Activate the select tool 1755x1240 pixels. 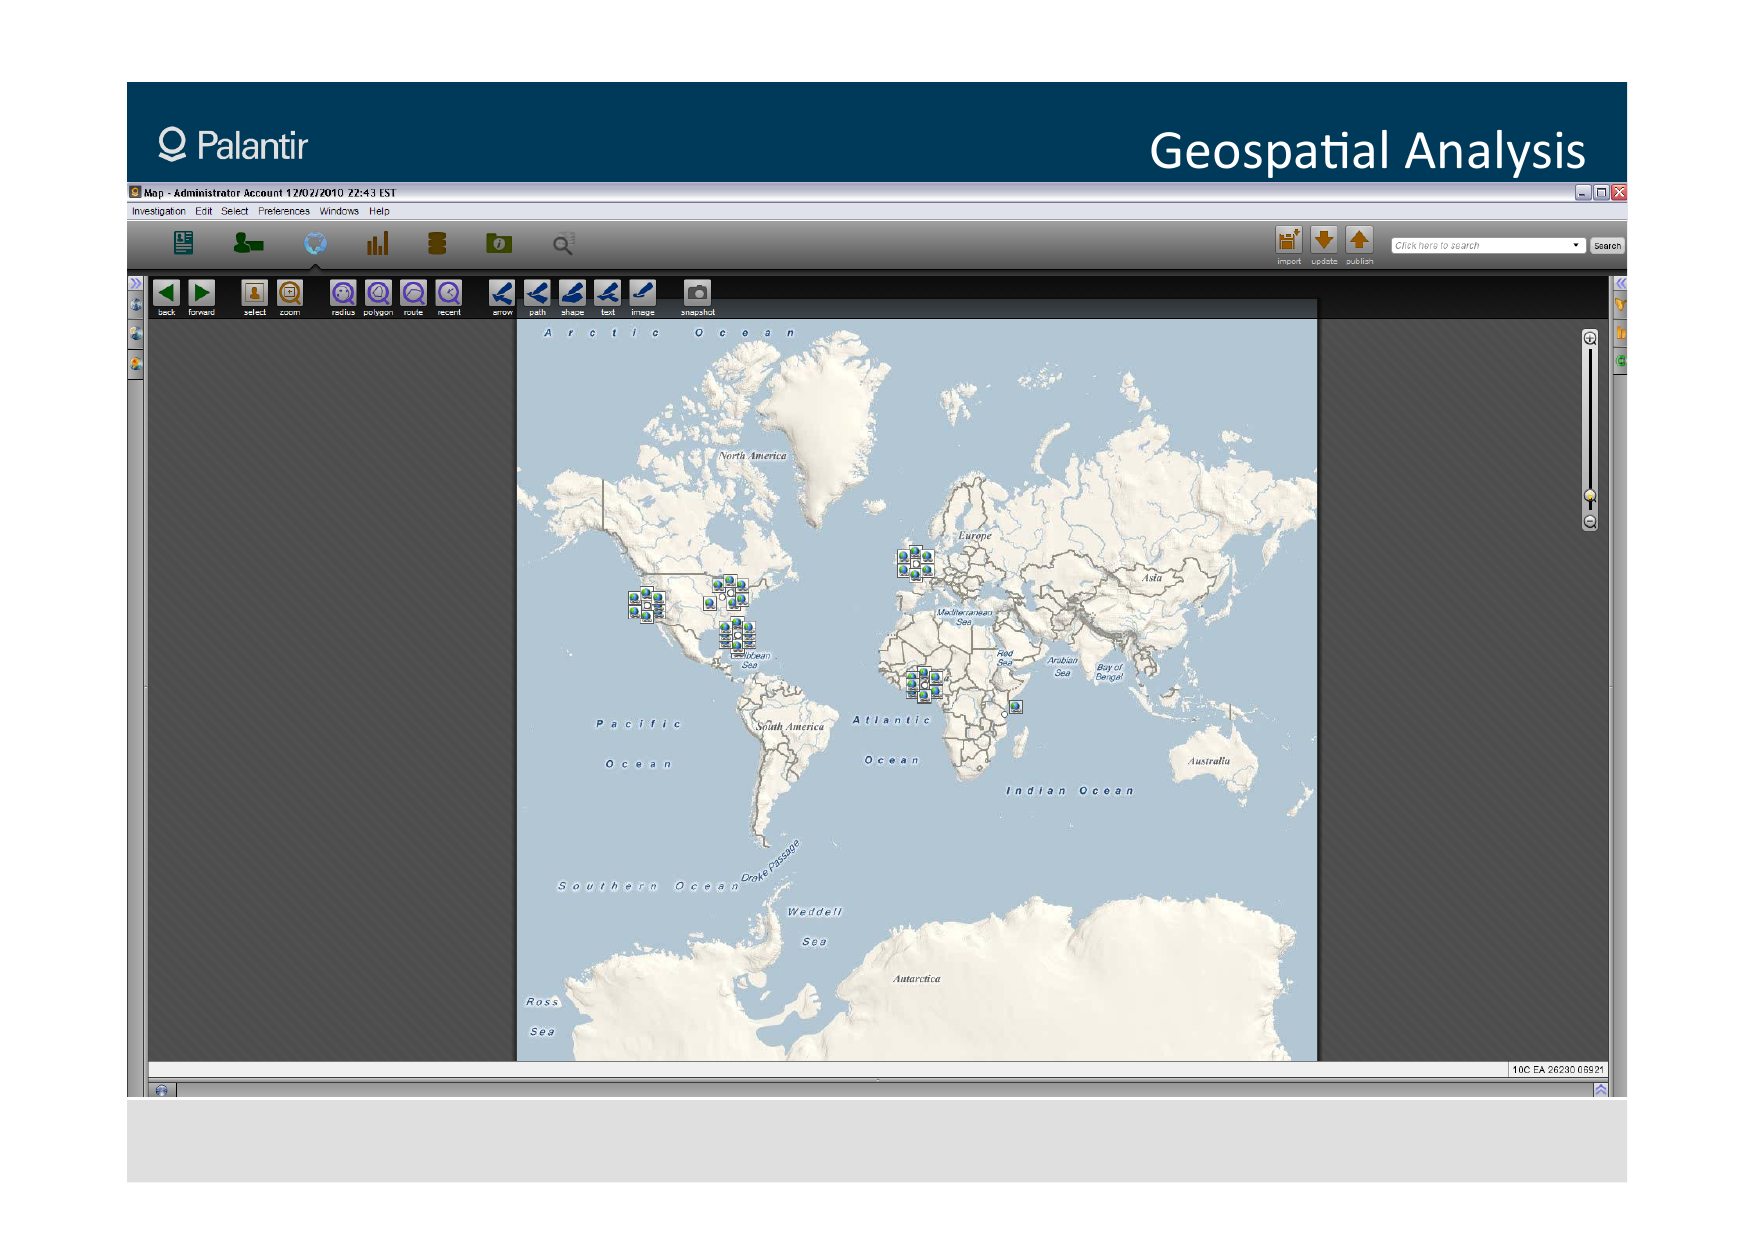coord(255,293)
